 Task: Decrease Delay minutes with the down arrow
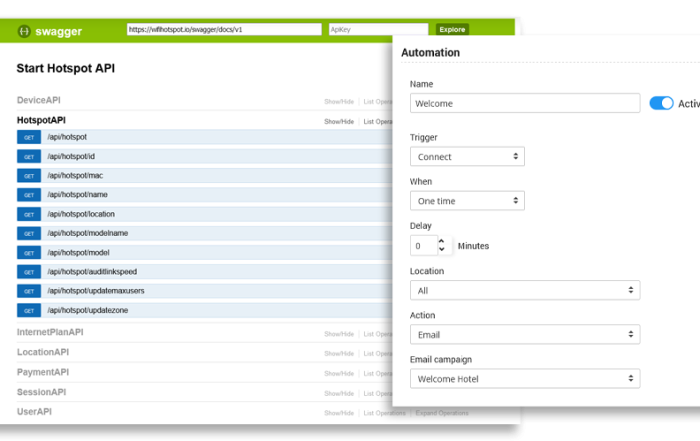point(442,250)
